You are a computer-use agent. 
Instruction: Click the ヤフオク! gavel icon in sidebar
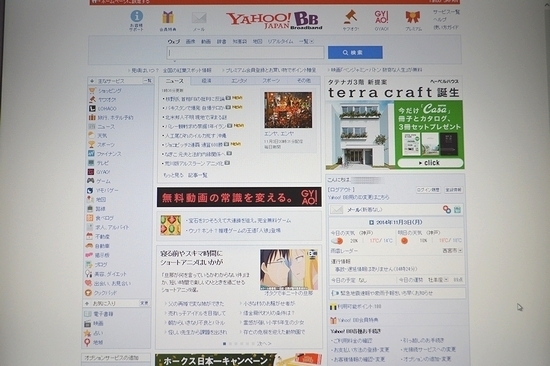(92, 99)
